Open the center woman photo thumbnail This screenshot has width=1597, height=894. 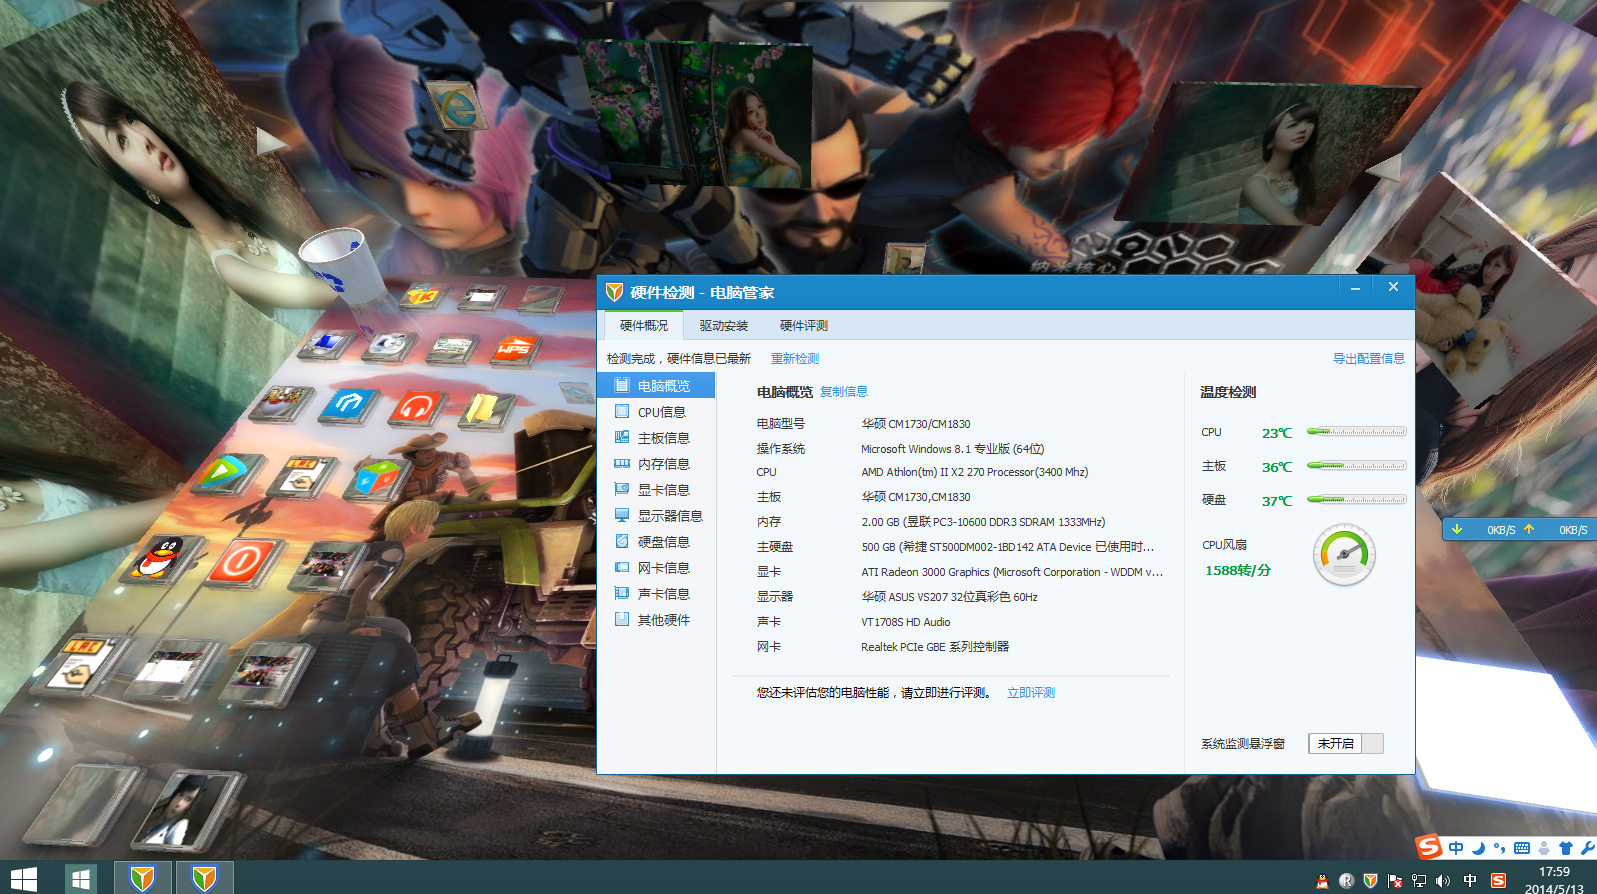pos(697,114)
